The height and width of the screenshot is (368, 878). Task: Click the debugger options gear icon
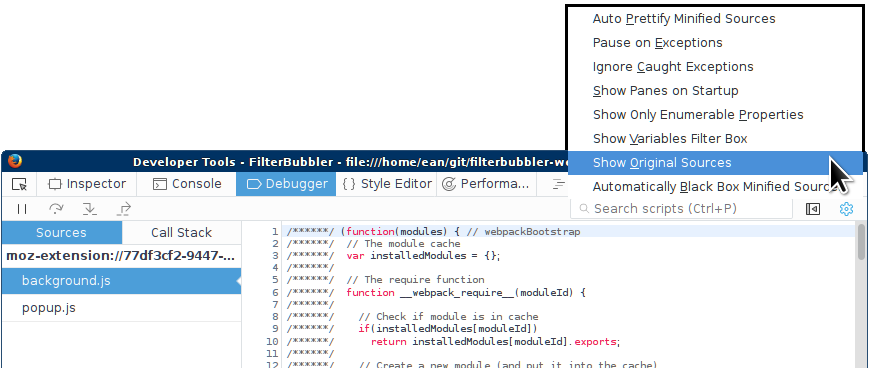(x=846, y=209)
